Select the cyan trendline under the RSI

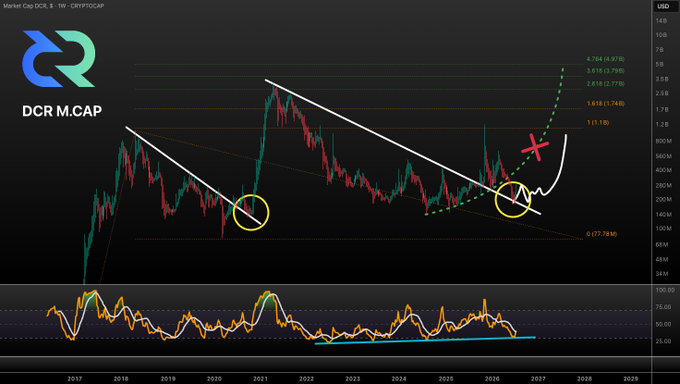point(425,341)
